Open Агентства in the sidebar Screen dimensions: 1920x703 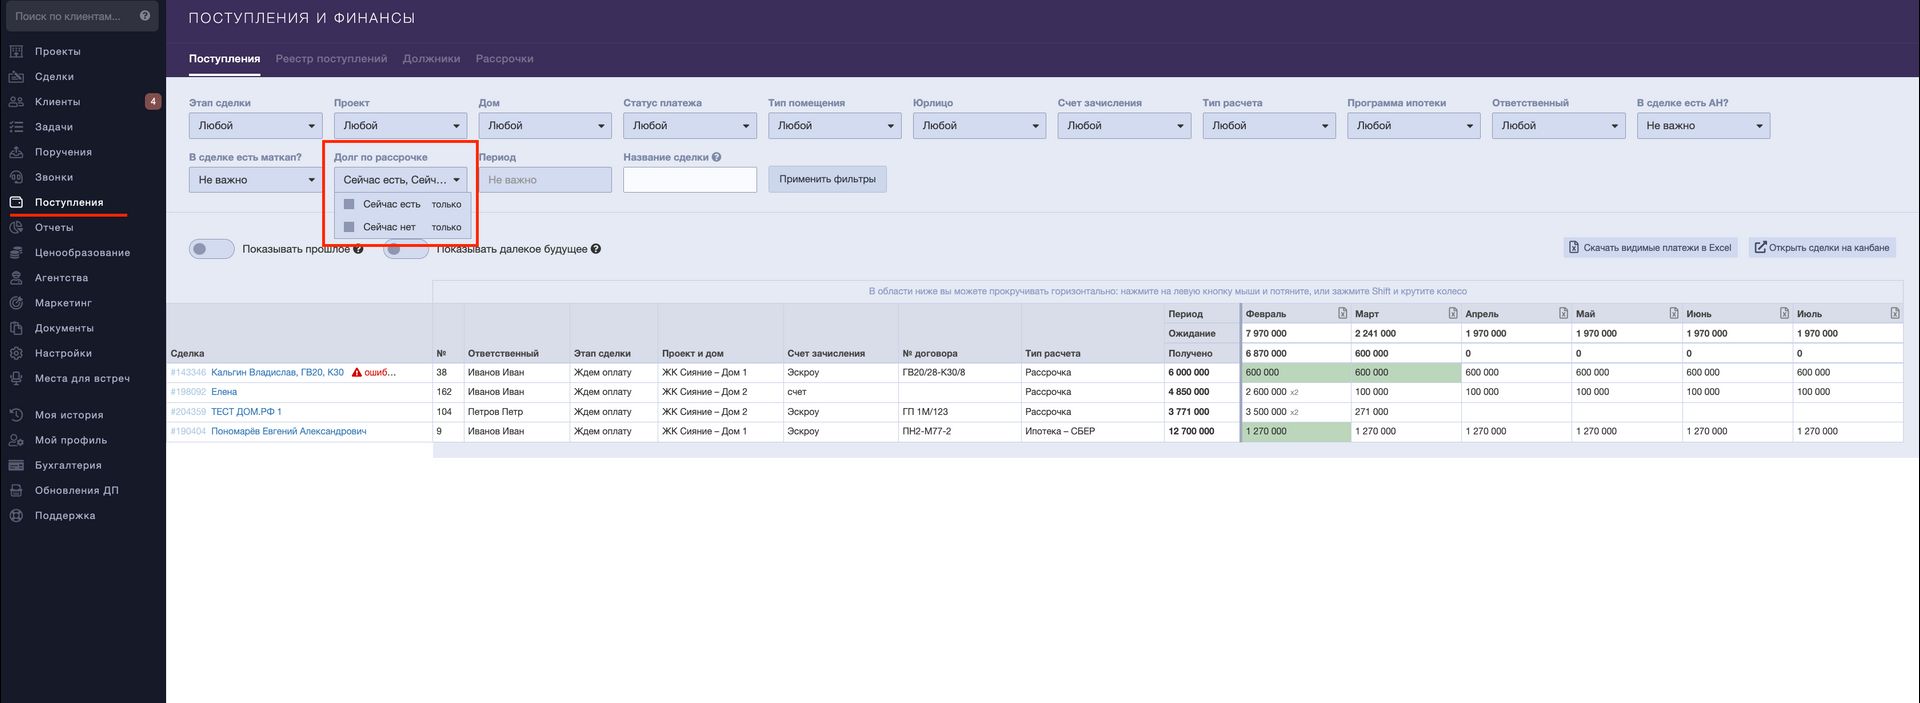click(x=61, y=277)
